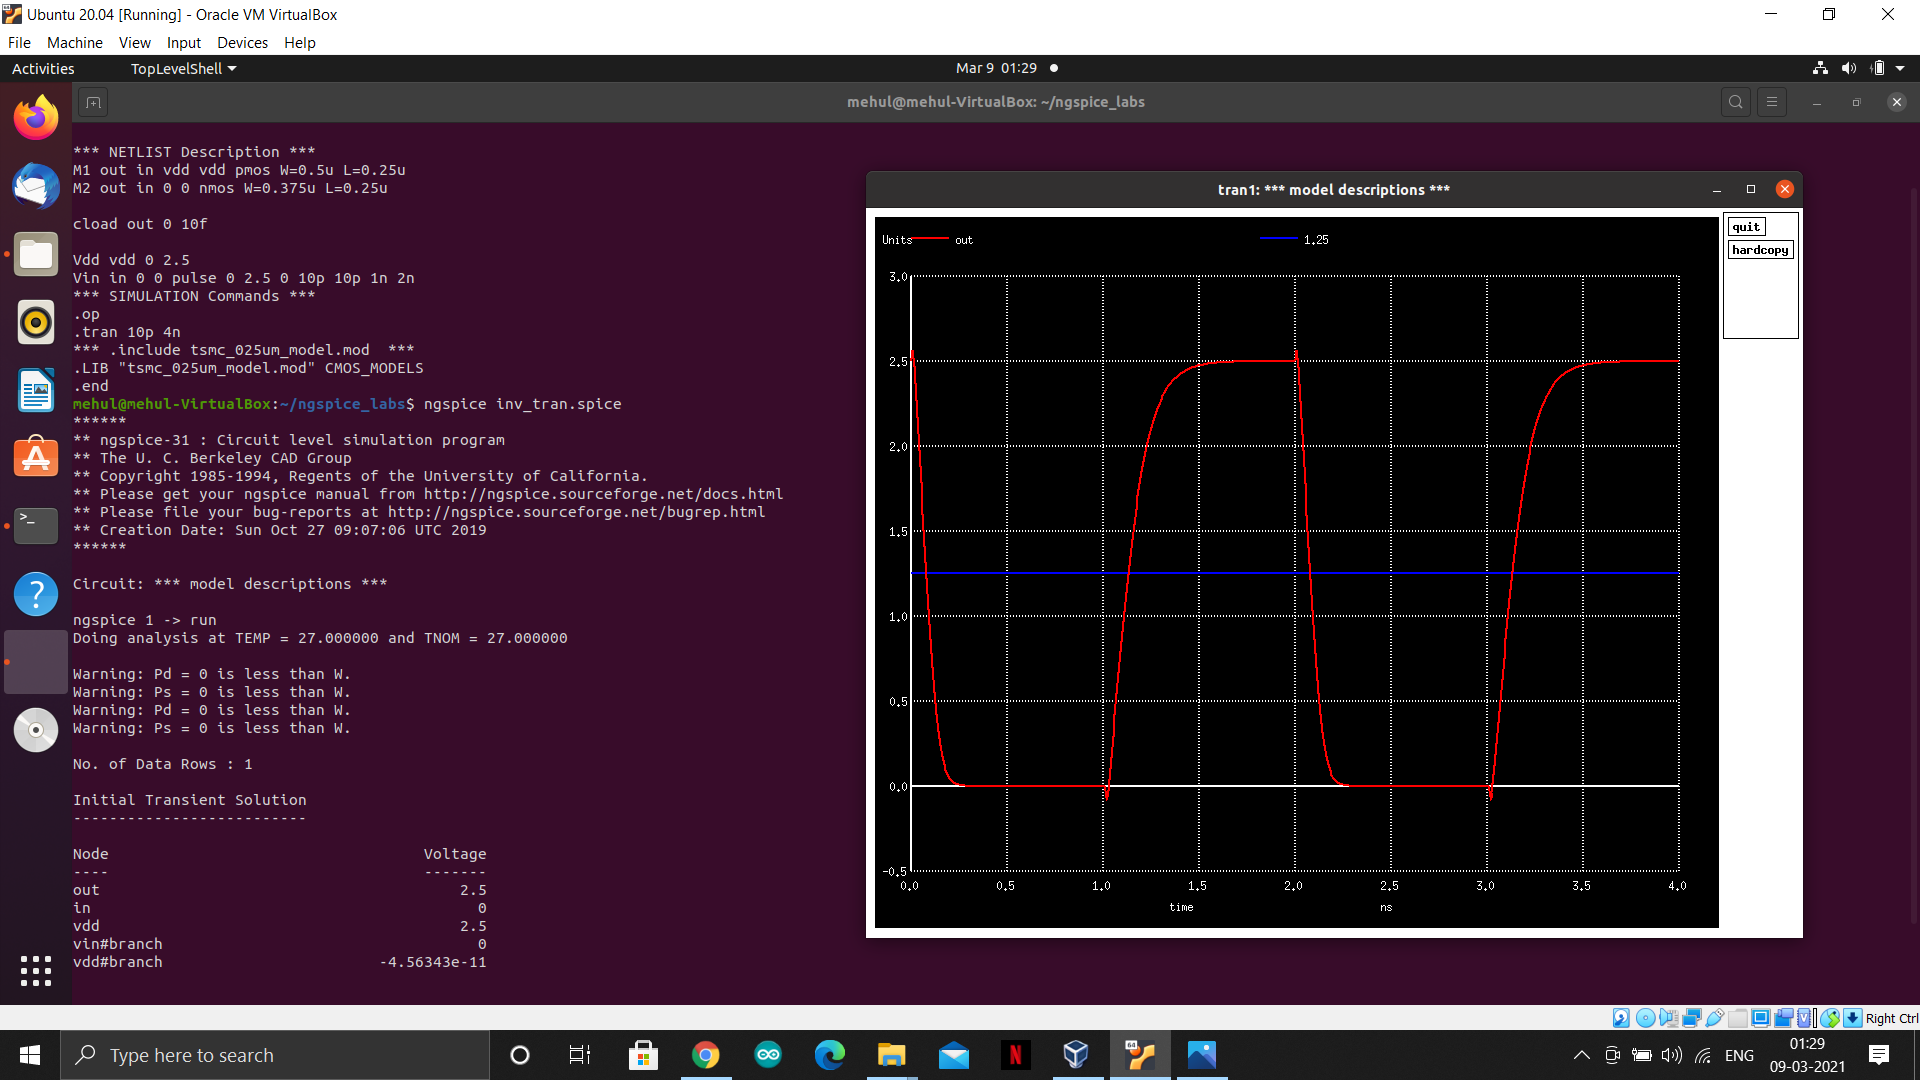Open Firefox from the Ubuntu dock
This screenshot has height=1080, width=1920.
pyautogui.click(x=36, y=118)
